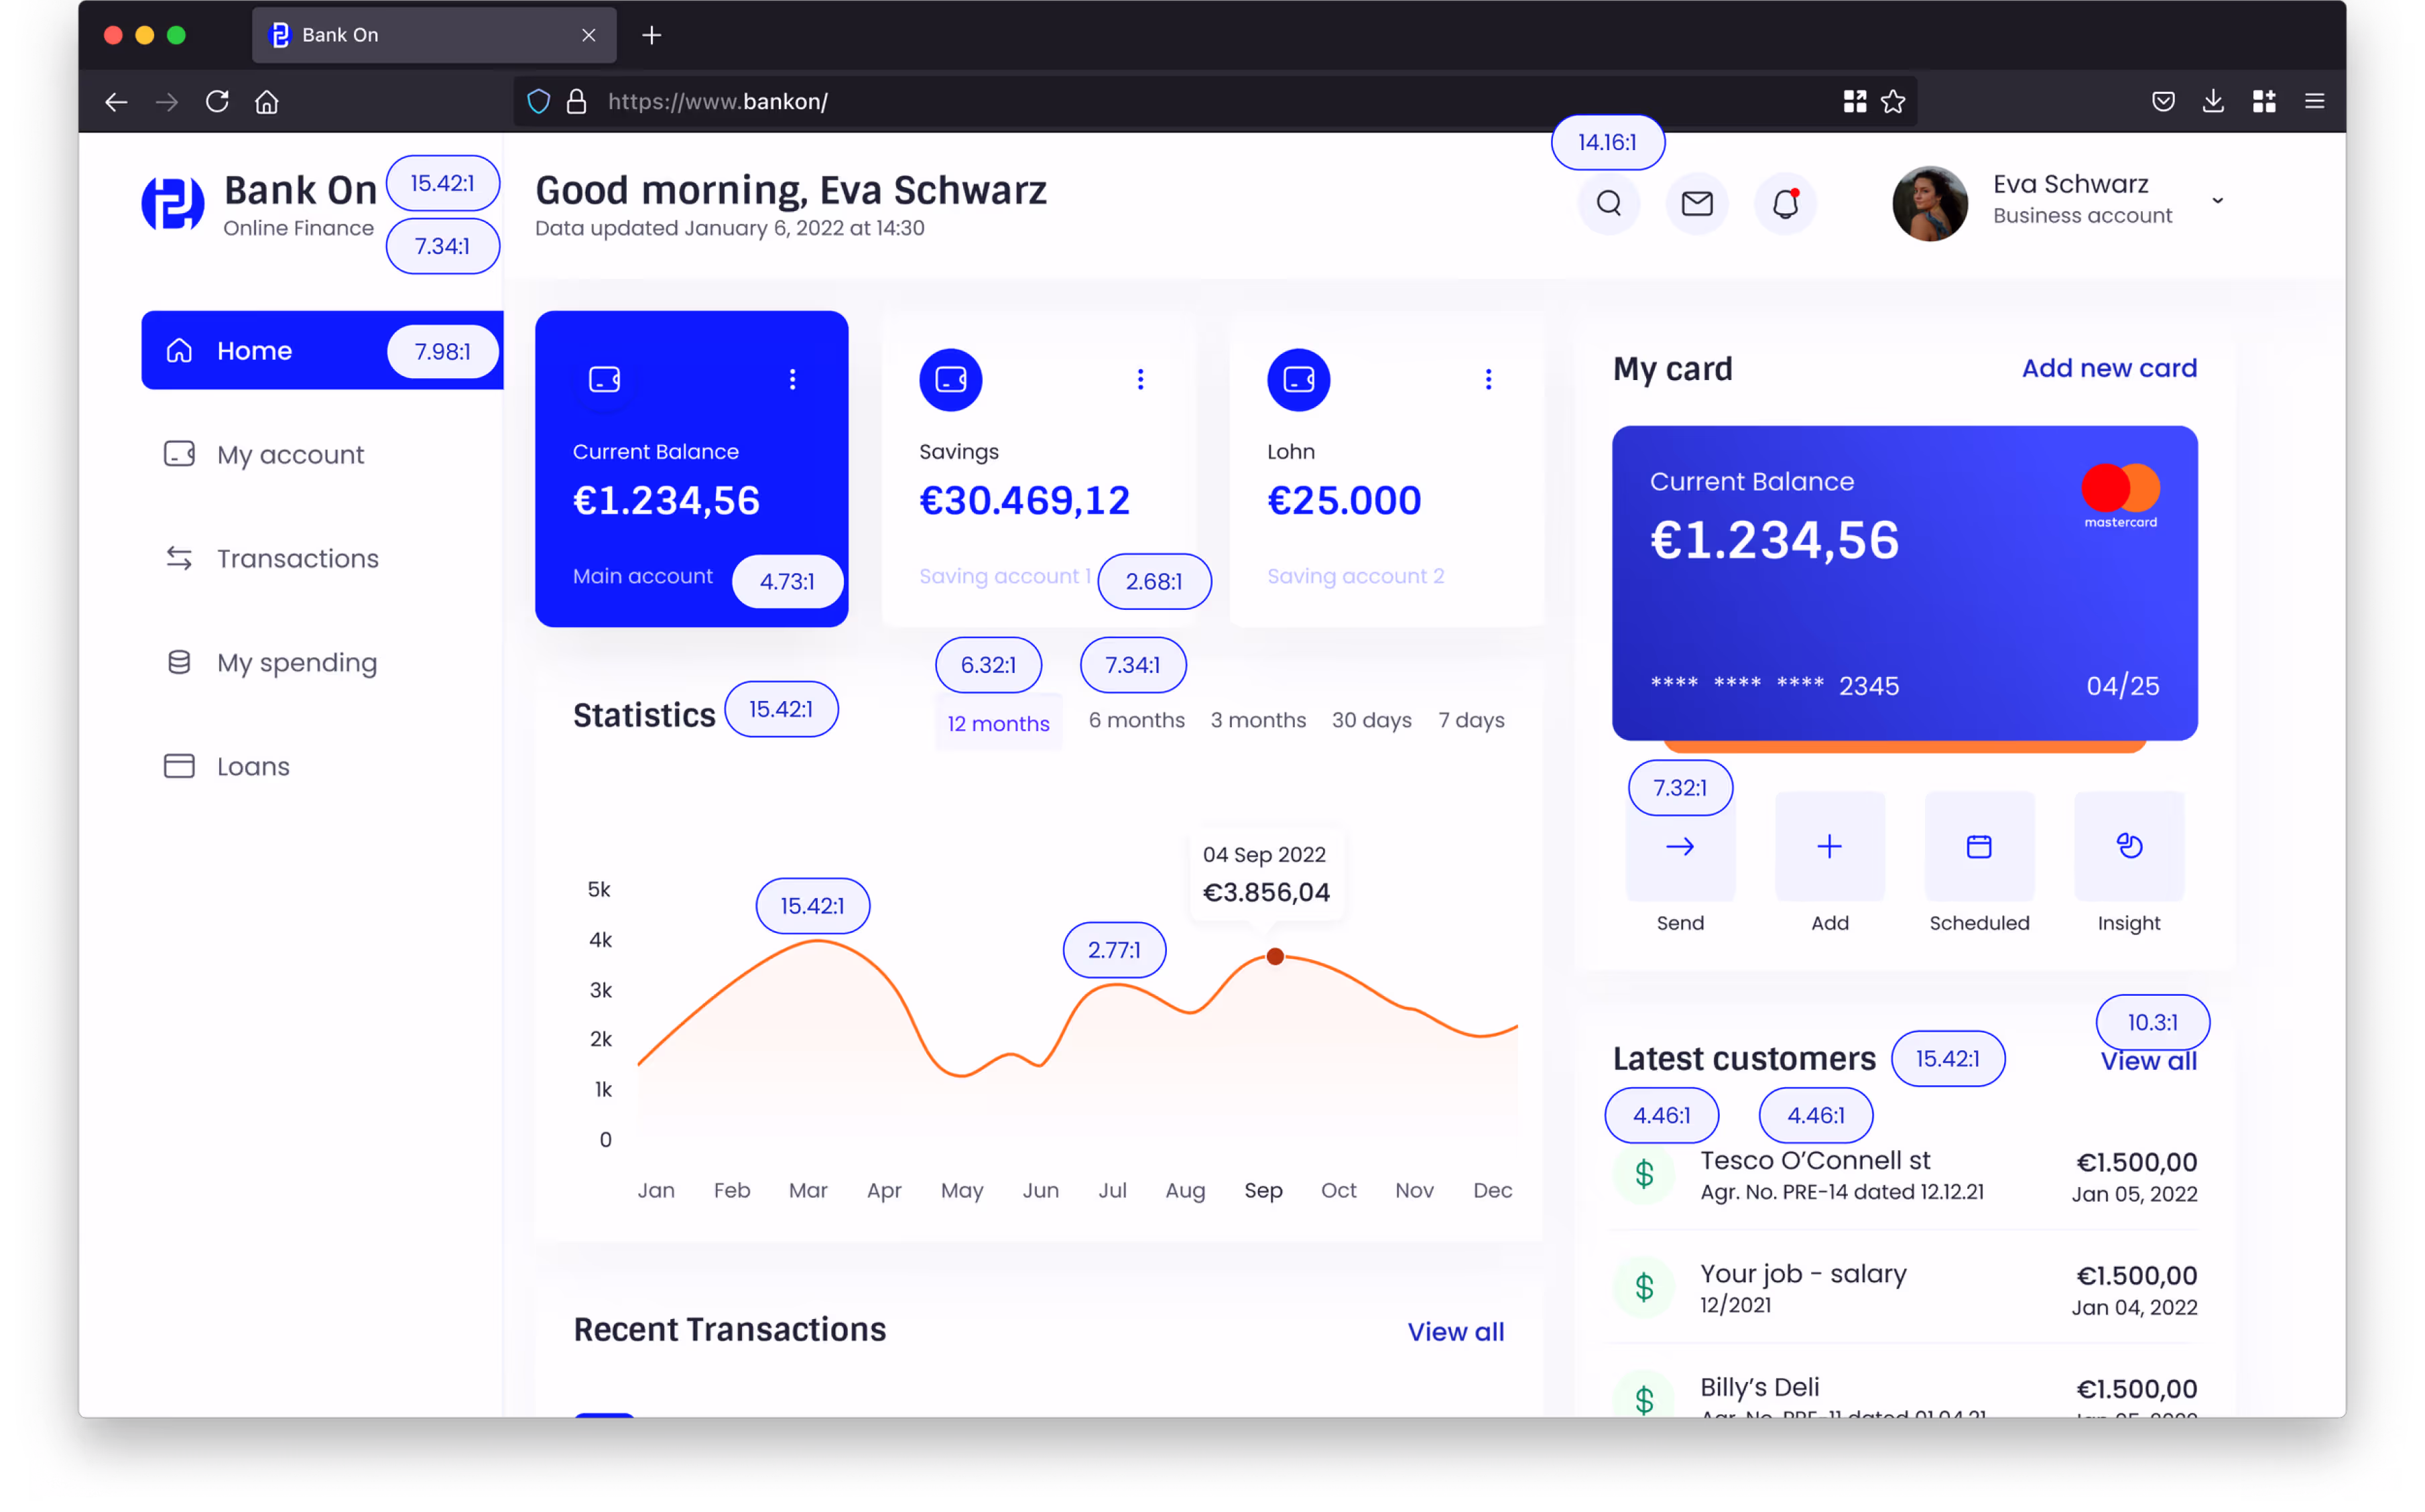Select the 6 months statistics range
The width and height of the screenshot is (2425, 1512).
click(1136, 720)
